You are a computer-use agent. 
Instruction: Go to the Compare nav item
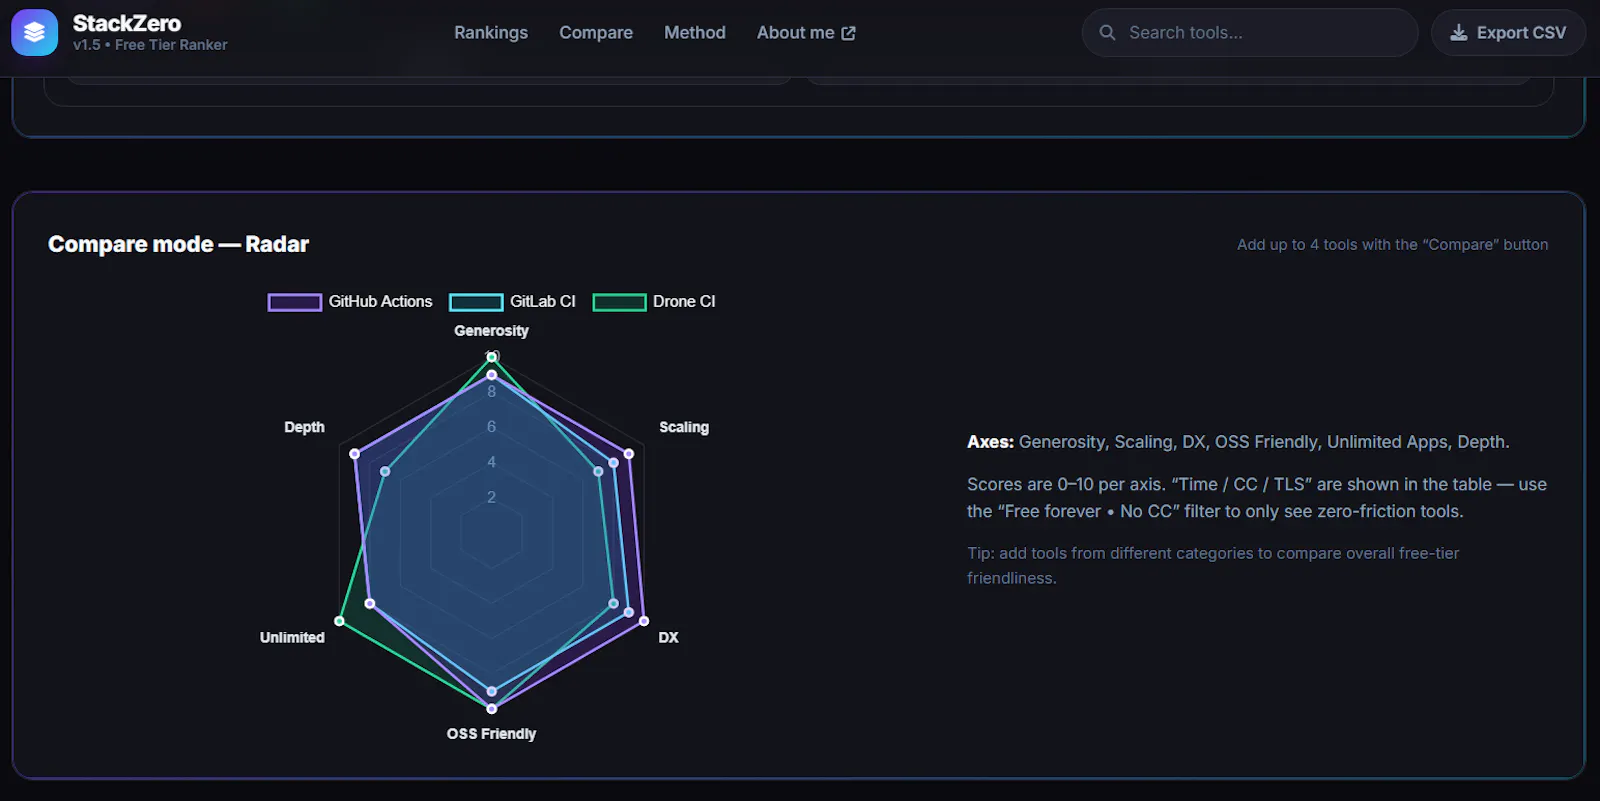[596, 33]
